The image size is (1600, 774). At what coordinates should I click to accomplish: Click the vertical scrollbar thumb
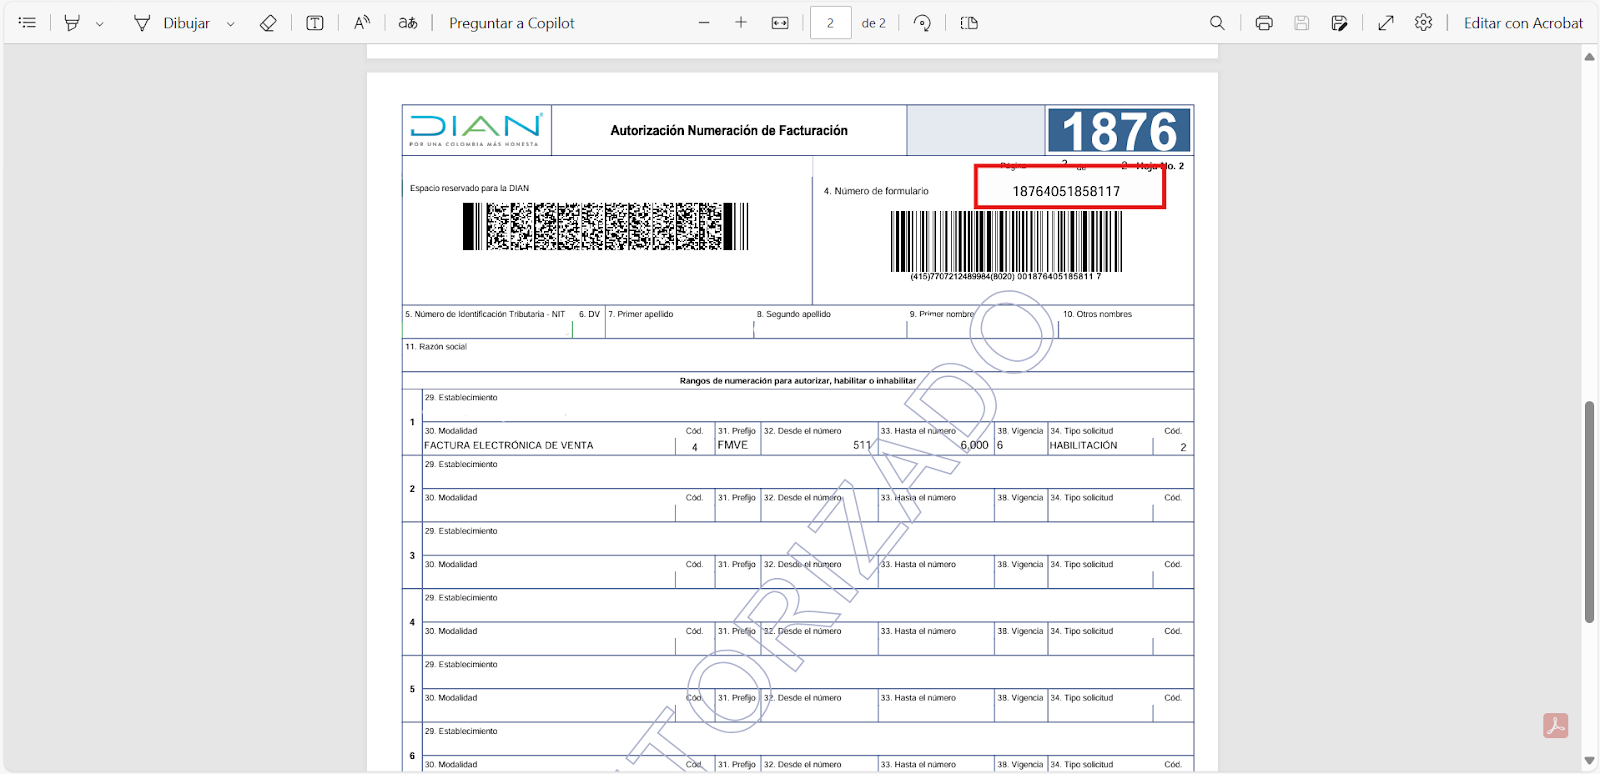click(x=1589, y=512)
